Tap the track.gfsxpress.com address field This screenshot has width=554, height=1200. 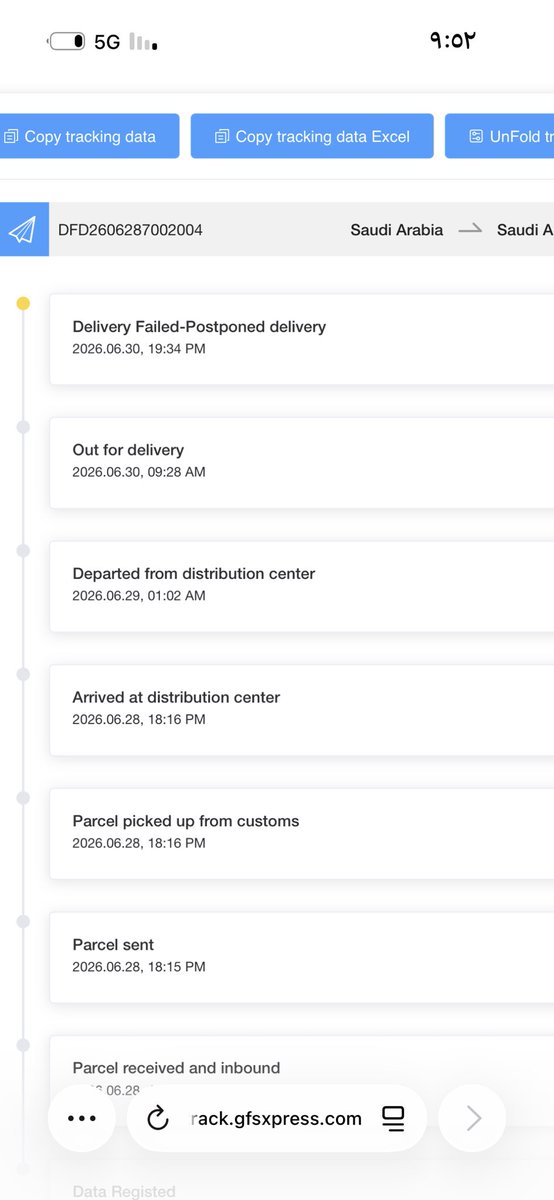[x=276, y=1119]
